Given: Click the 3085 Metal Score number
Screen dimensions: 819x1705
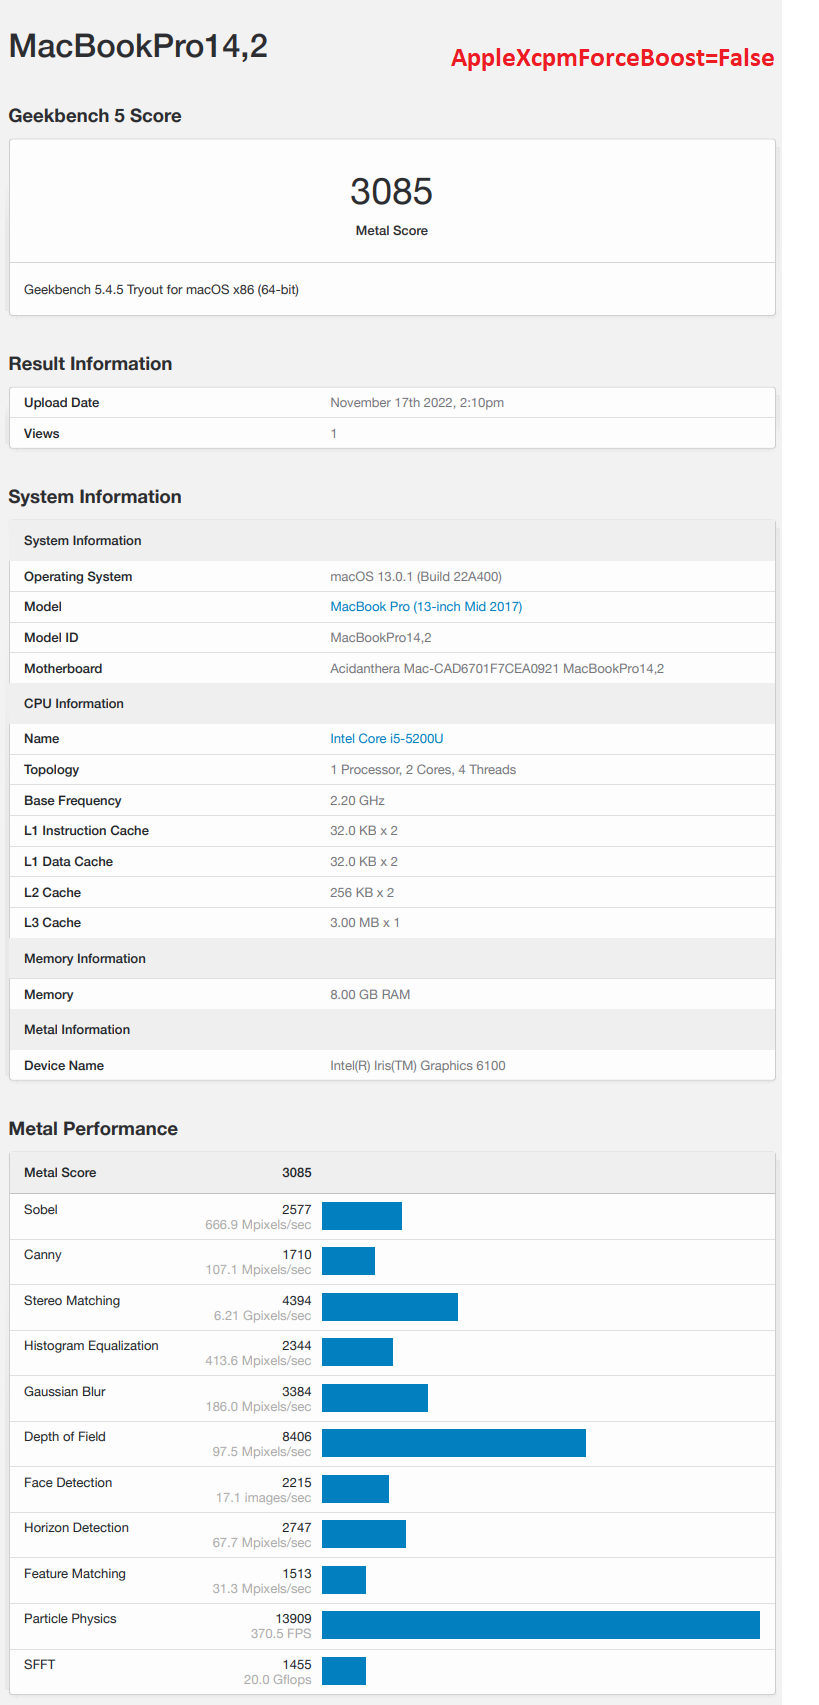Looking at the screenshot, I should coord(391,191).
